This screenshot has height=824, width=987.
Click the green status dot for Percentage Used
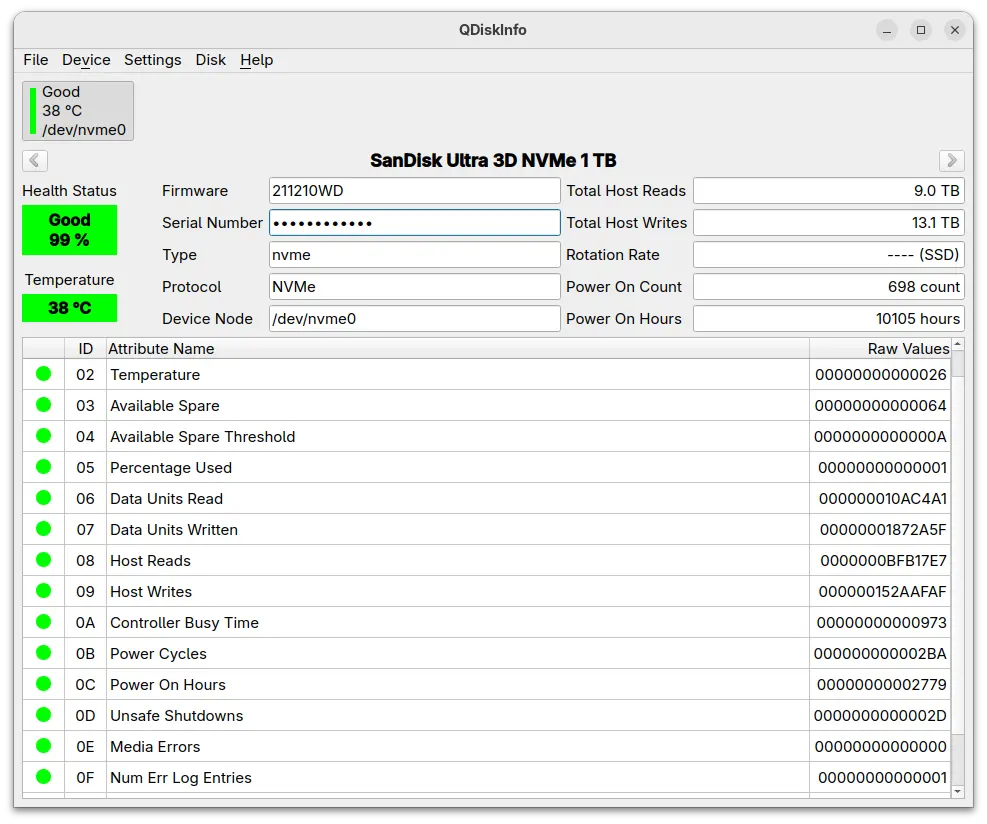click(43, 467)
